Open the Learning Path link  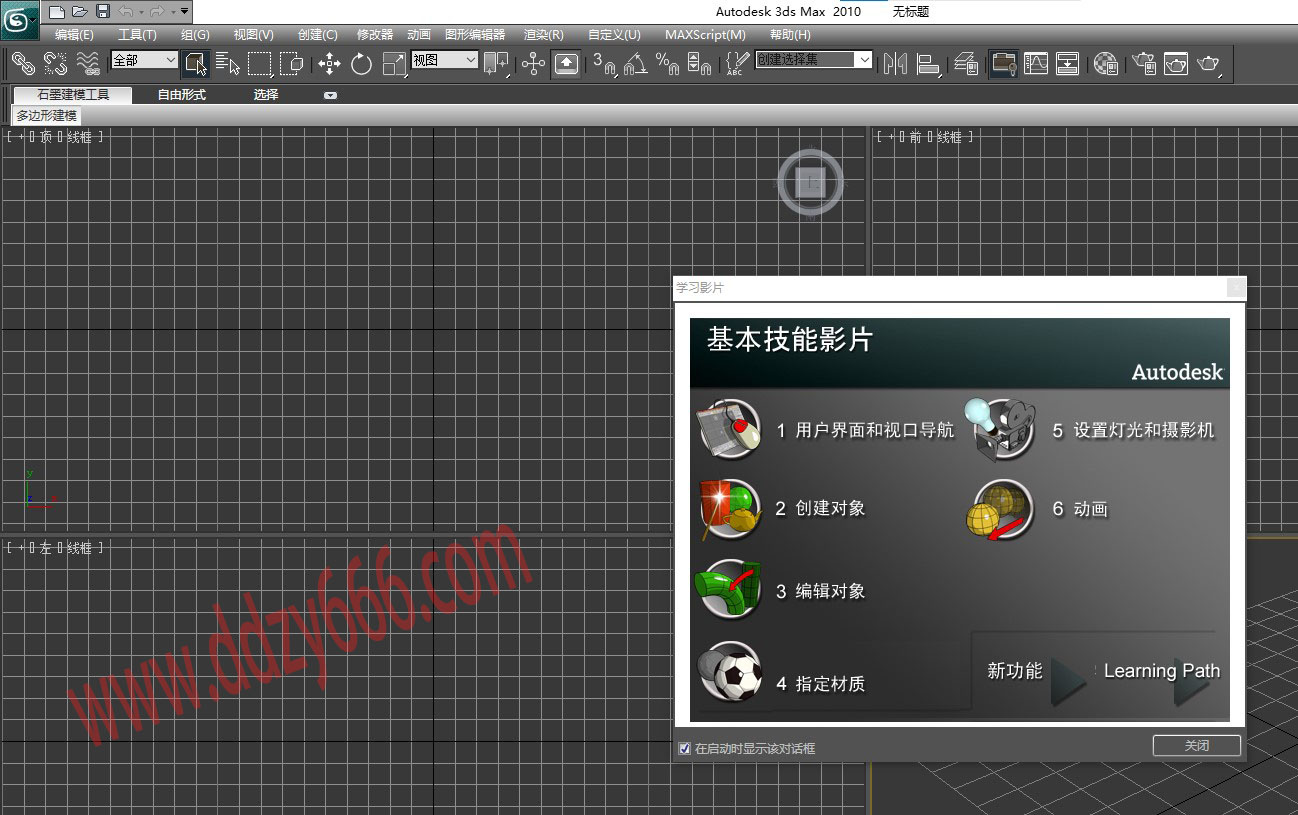[1161, 672]
